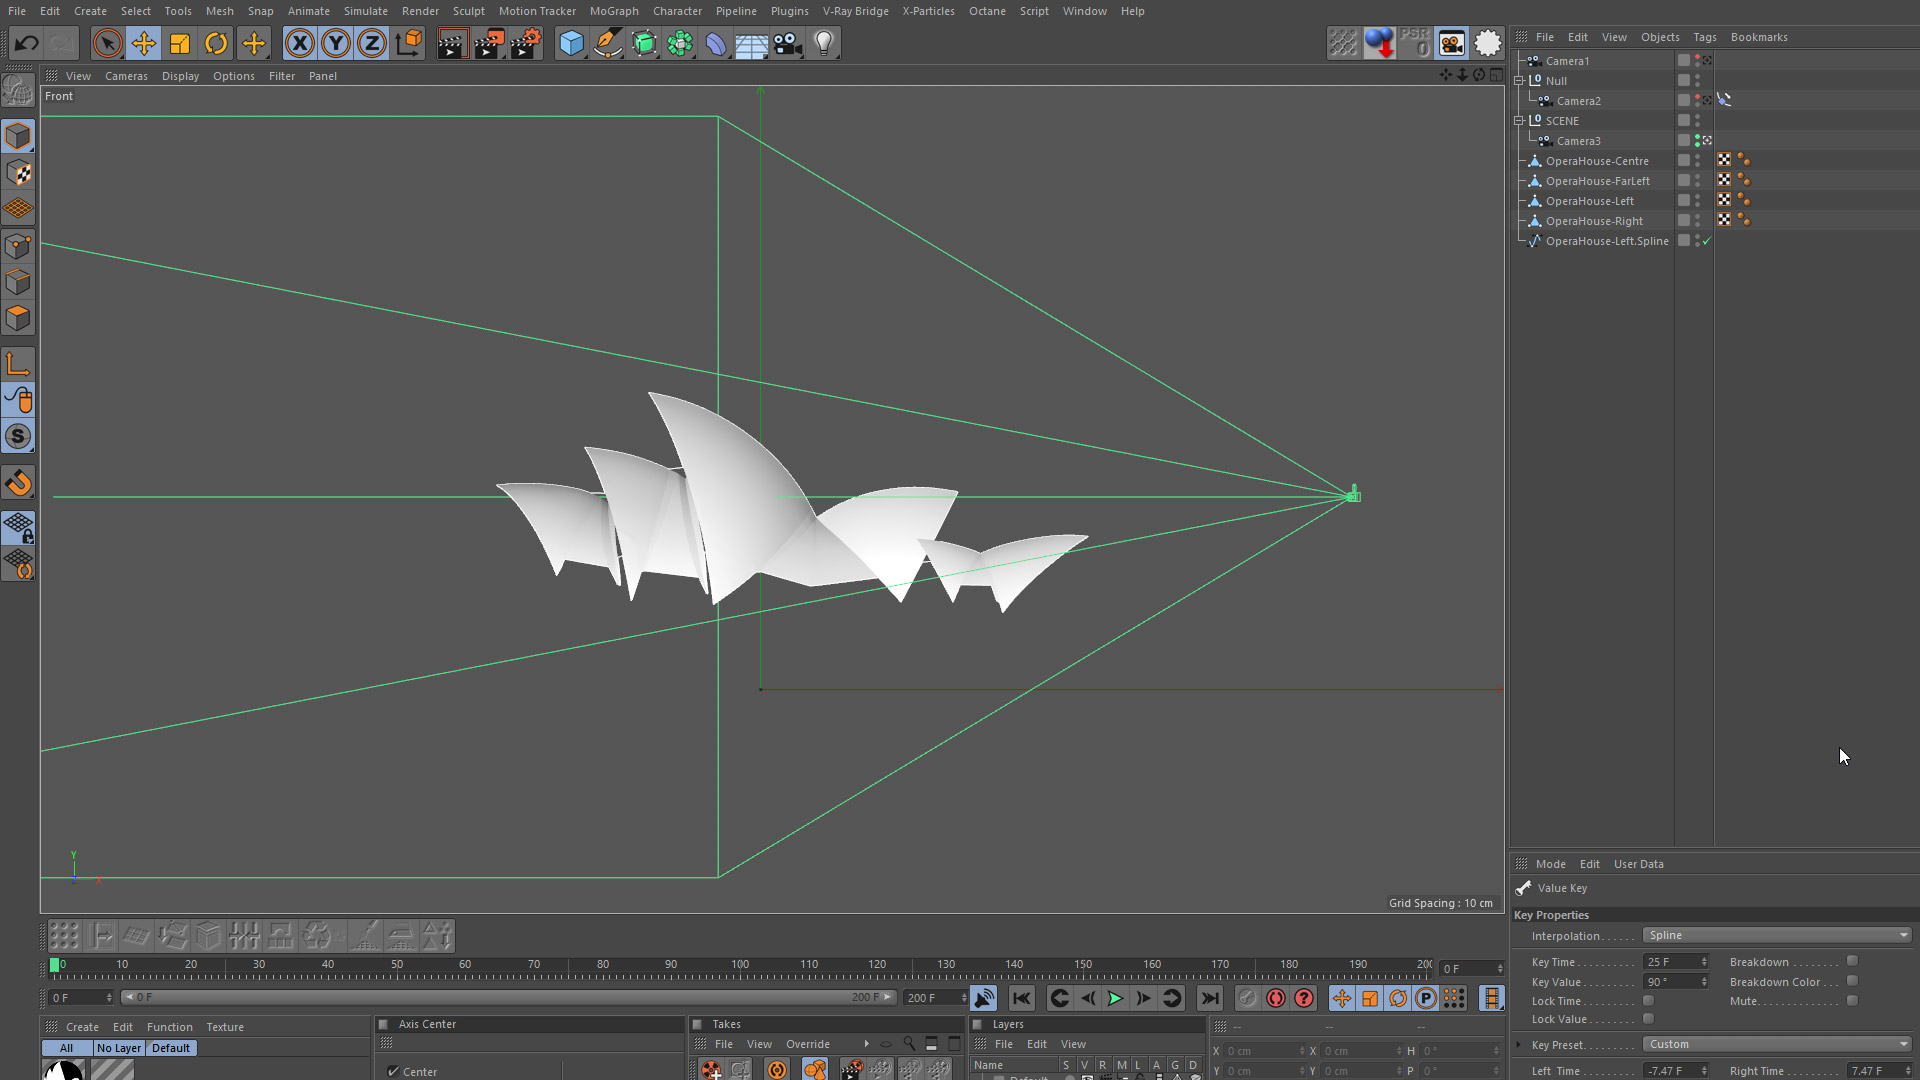Screen dimensions: 1920x1080
Task: Click the Light bulb object icon
Action: 824,43
